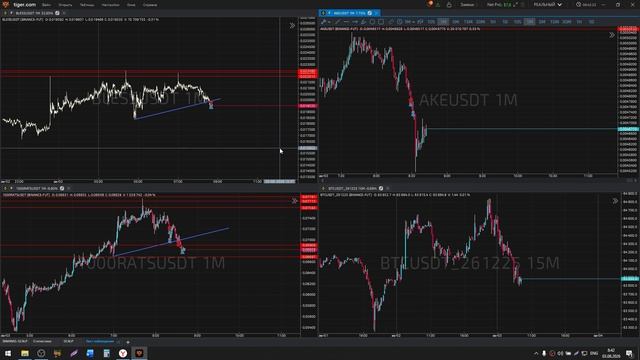This screenshot has height=360, width=640.
Task: Open the Открыть menu
Action: [x=65, y=5]
